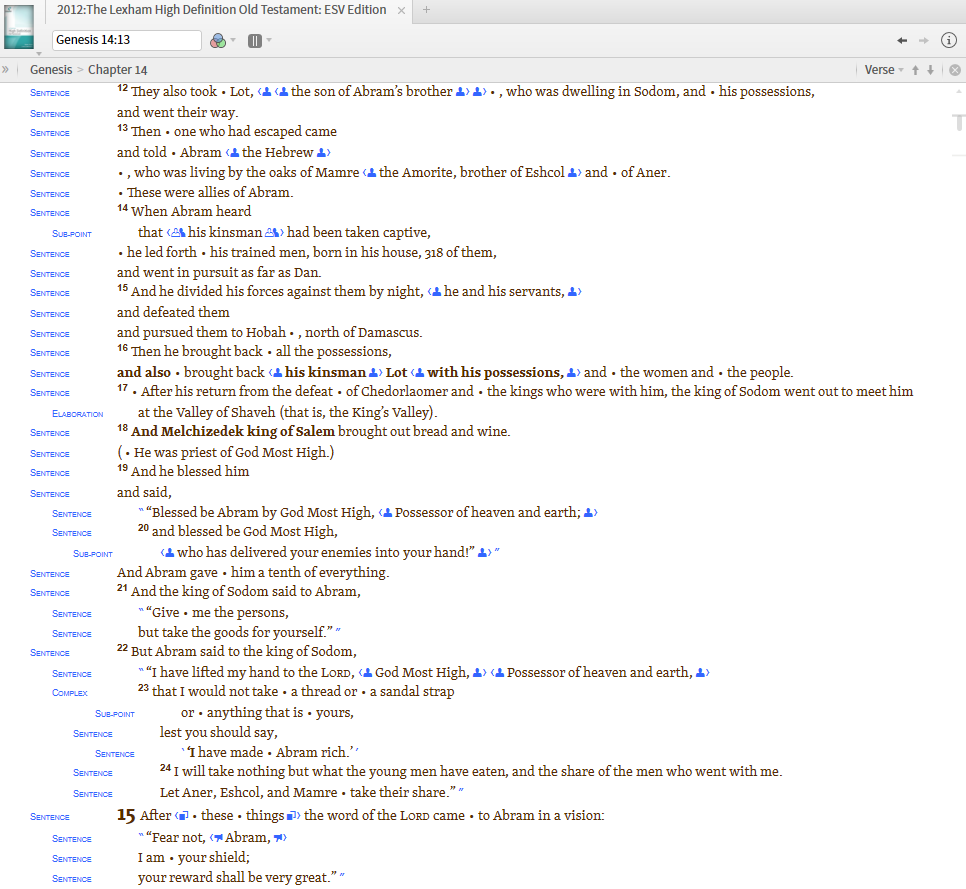
Task: Select the Lexham High Definition Old Testament tab
Action: pyautogui.click(x=222, y=10)
